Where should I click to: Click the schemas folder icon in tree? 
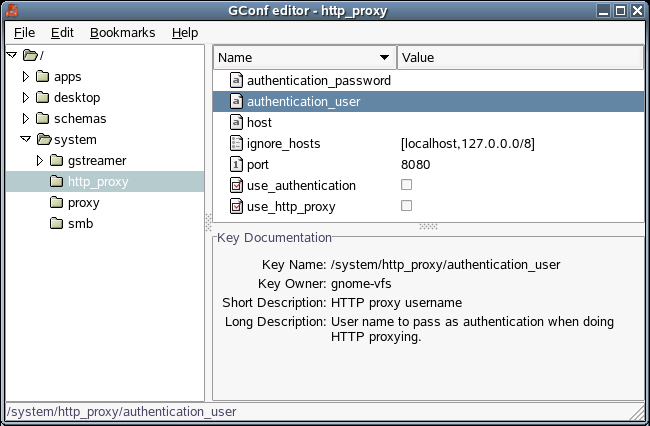pyautogui.click(x=43, y=118)
